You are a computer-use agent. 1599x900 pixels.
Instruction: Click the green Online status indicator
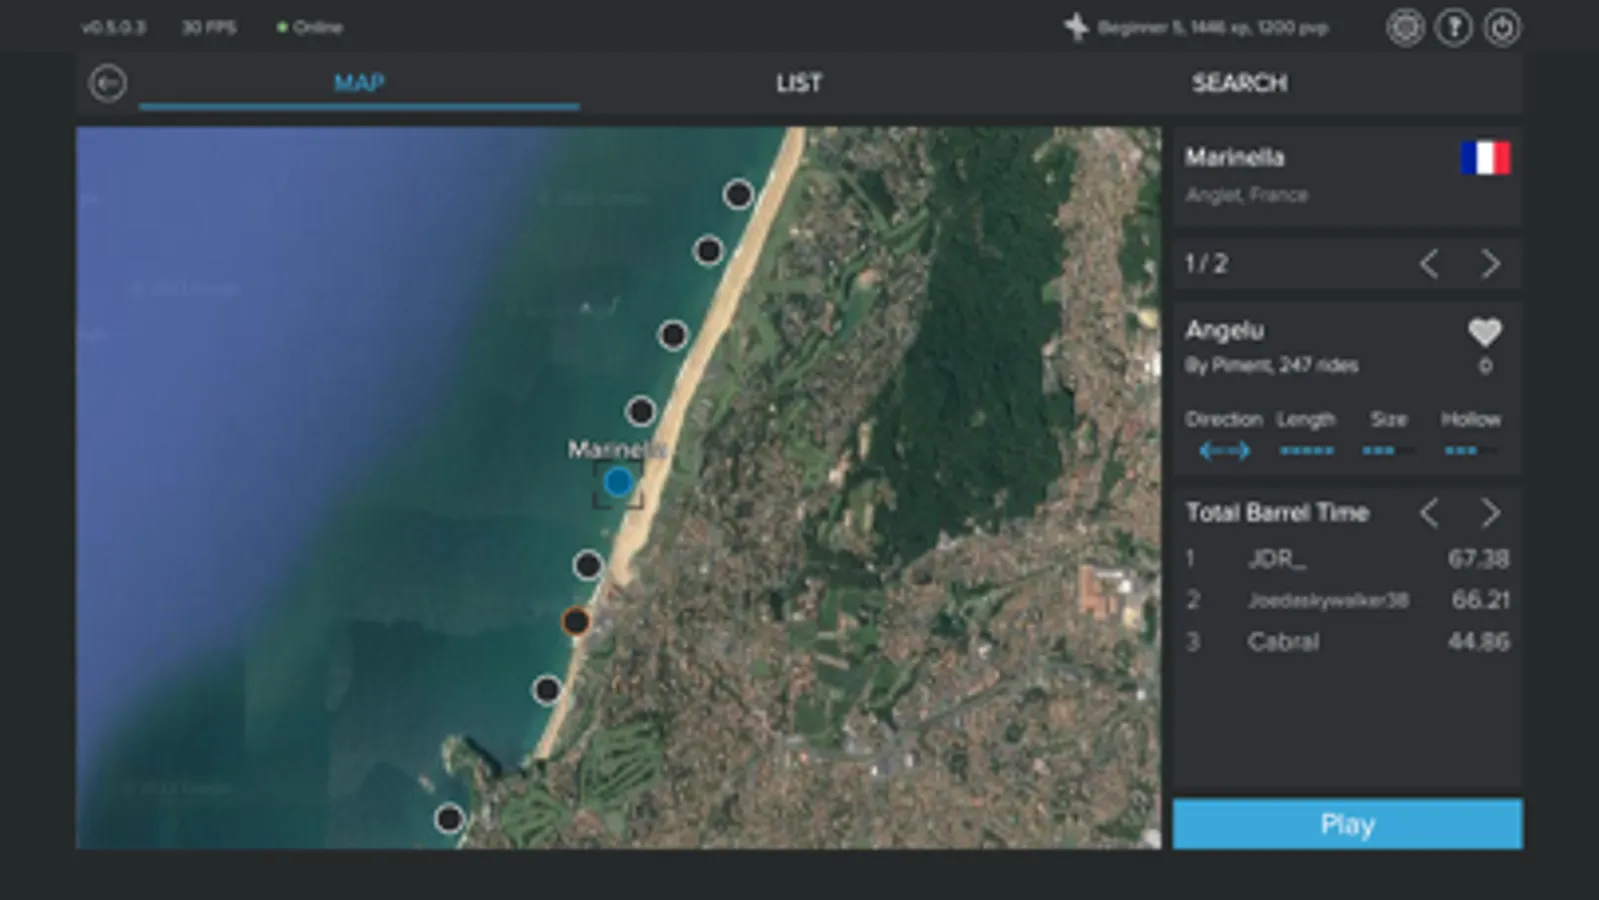310,27
